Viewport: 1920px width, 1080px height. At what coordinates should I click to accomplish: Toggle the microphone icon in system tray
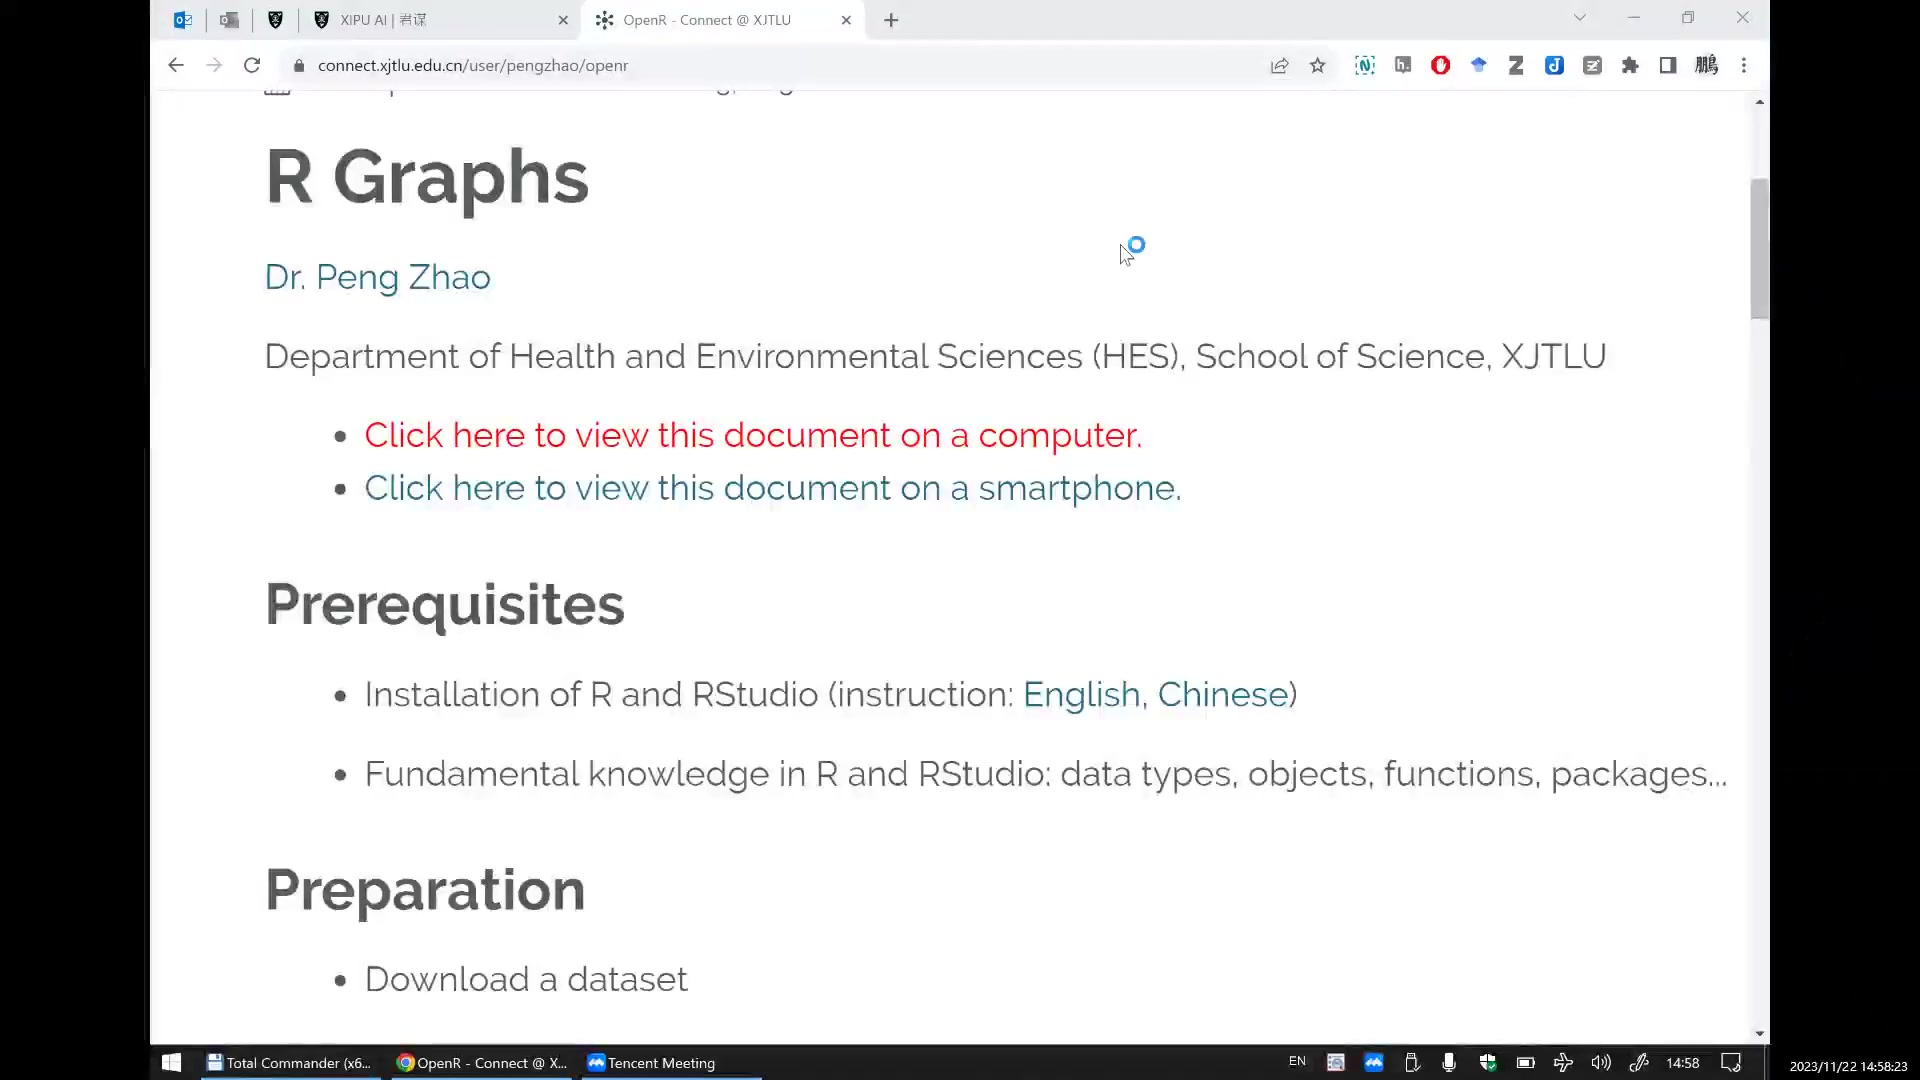click(1449, 1063)
